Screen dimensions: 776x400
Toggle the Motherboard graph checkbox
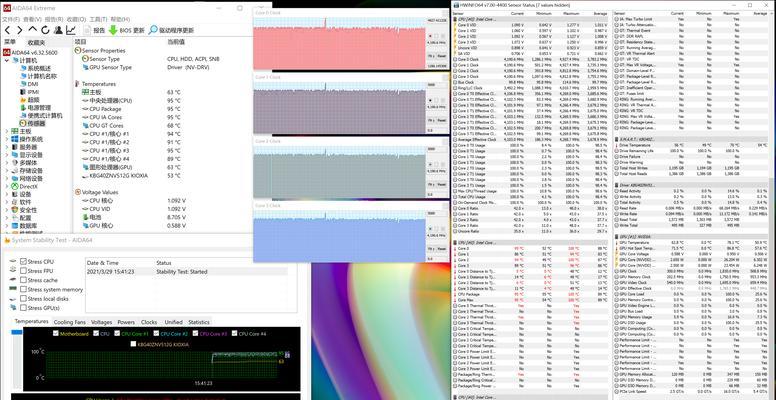tap(56, 334)
